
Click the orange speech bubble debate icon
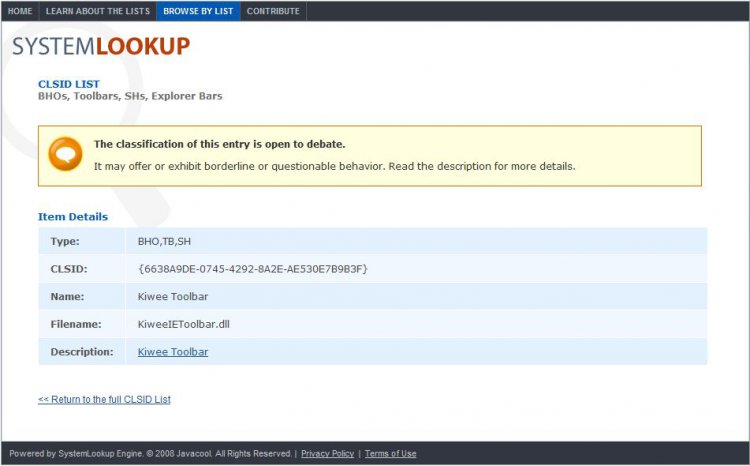(66, 154)
